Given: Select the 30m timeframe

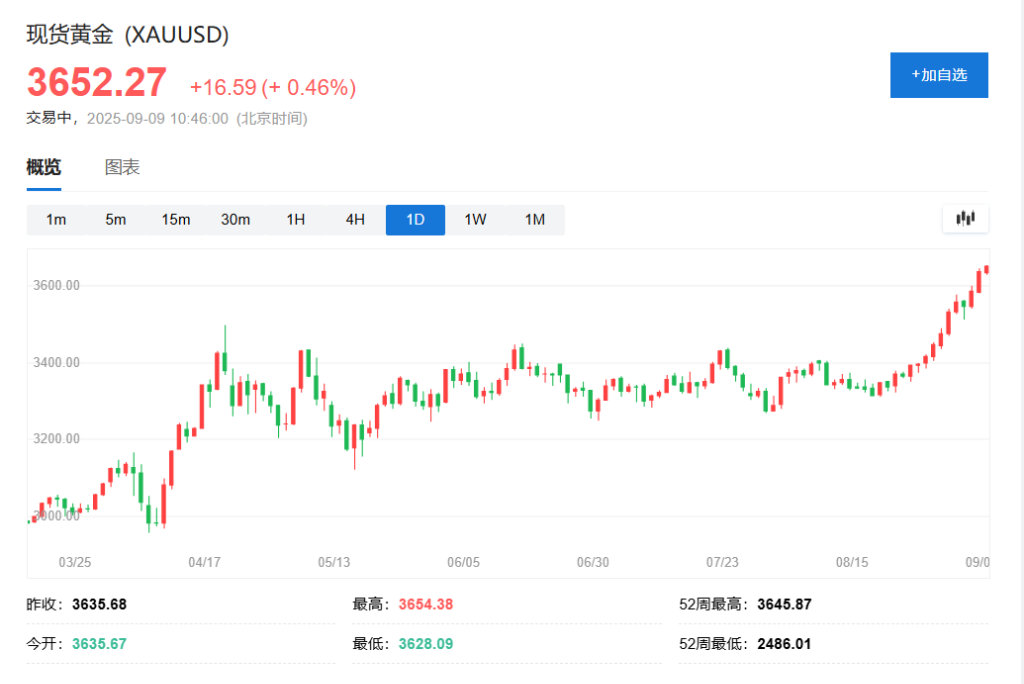Looking at the screenshot, I should pos(236,219).
